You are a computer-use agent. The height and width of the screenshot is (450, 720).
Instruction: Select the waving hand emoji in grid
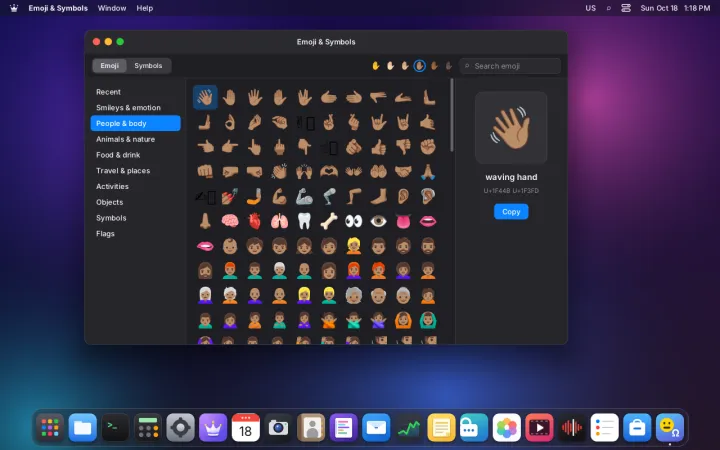pyautogui.click(x=205, y=97)
